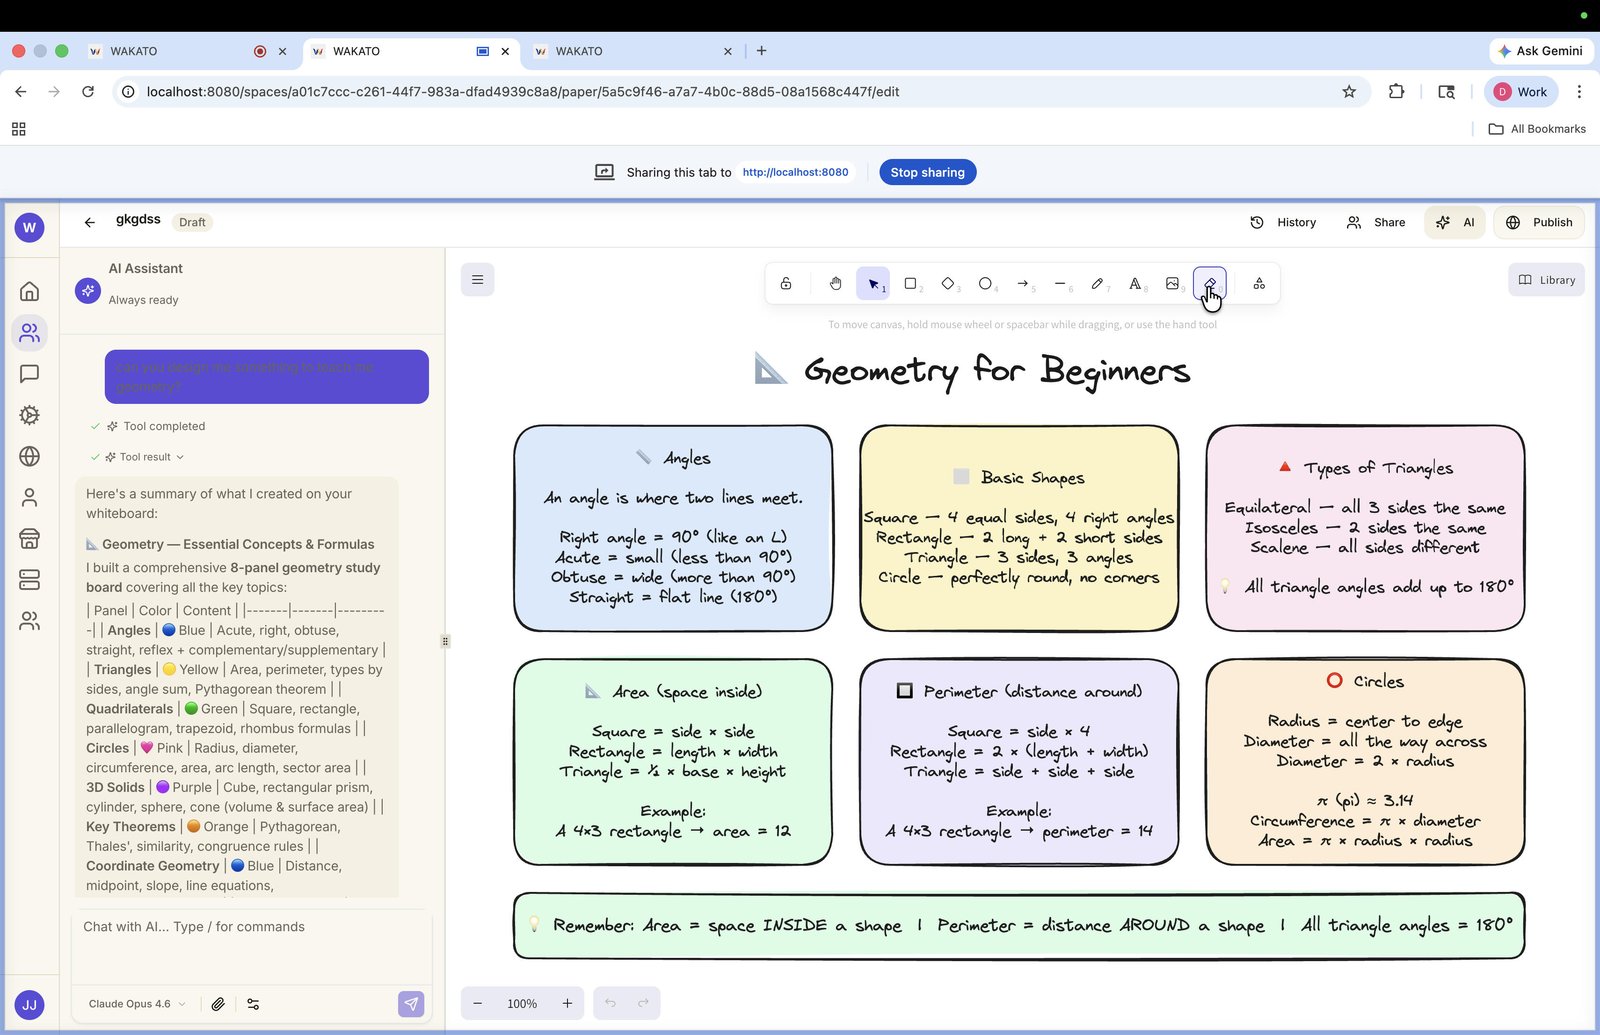The image size is (1600, 1035).
Task: Click the Publish button
Action: coord(1540,222)
